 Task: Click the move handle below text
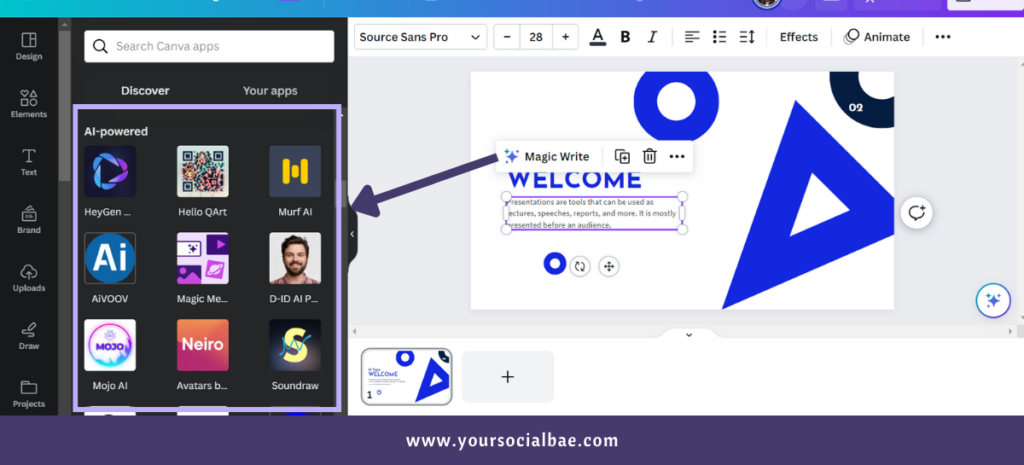[609, 266]
